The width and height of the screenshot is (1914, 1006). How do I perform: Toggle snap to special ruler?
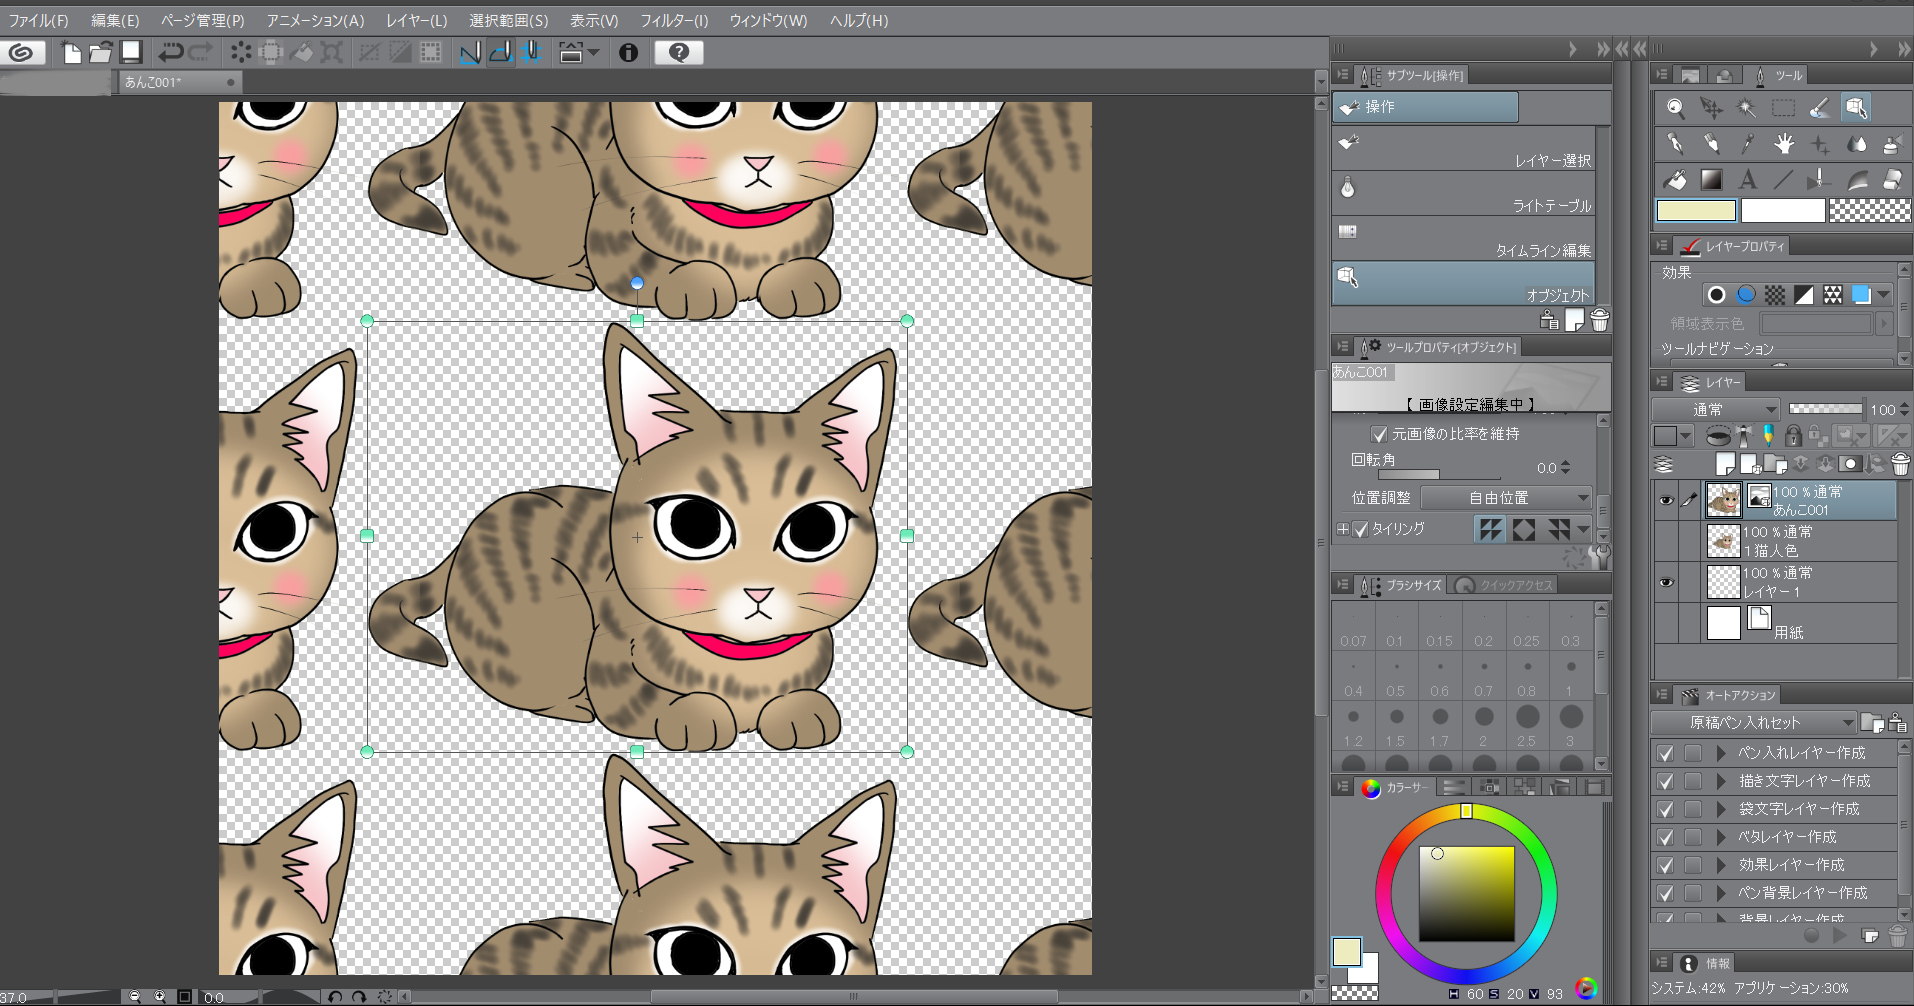pos(501,53)
